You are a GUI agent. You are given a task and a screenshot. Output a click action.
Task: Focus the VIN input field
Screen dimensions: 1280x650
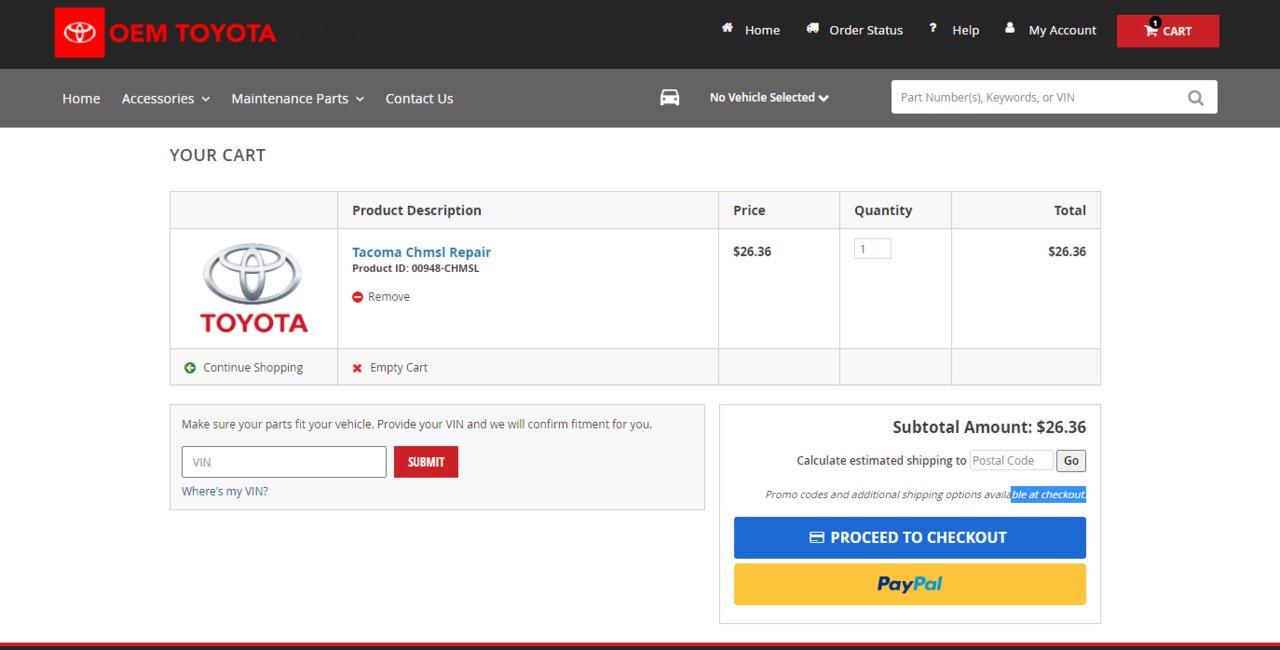pos(284,462)
